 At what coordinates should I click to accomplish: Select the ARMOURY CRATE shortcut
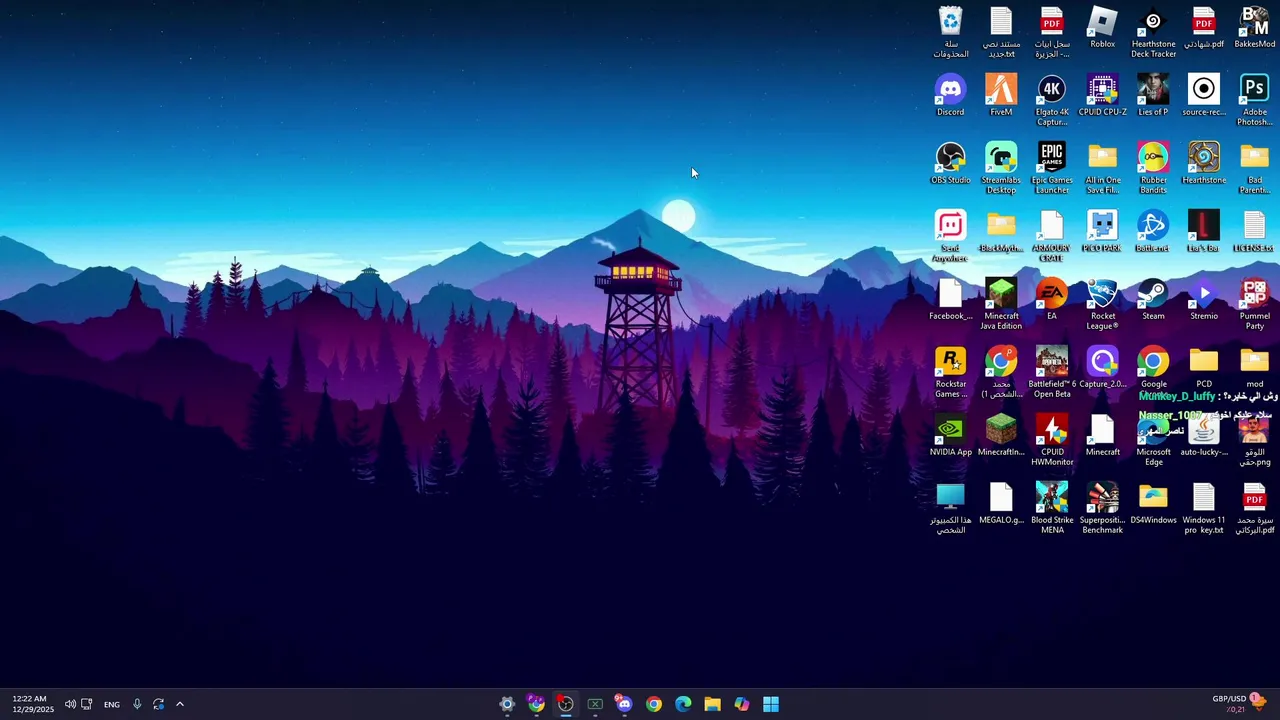coord(1051,236)
